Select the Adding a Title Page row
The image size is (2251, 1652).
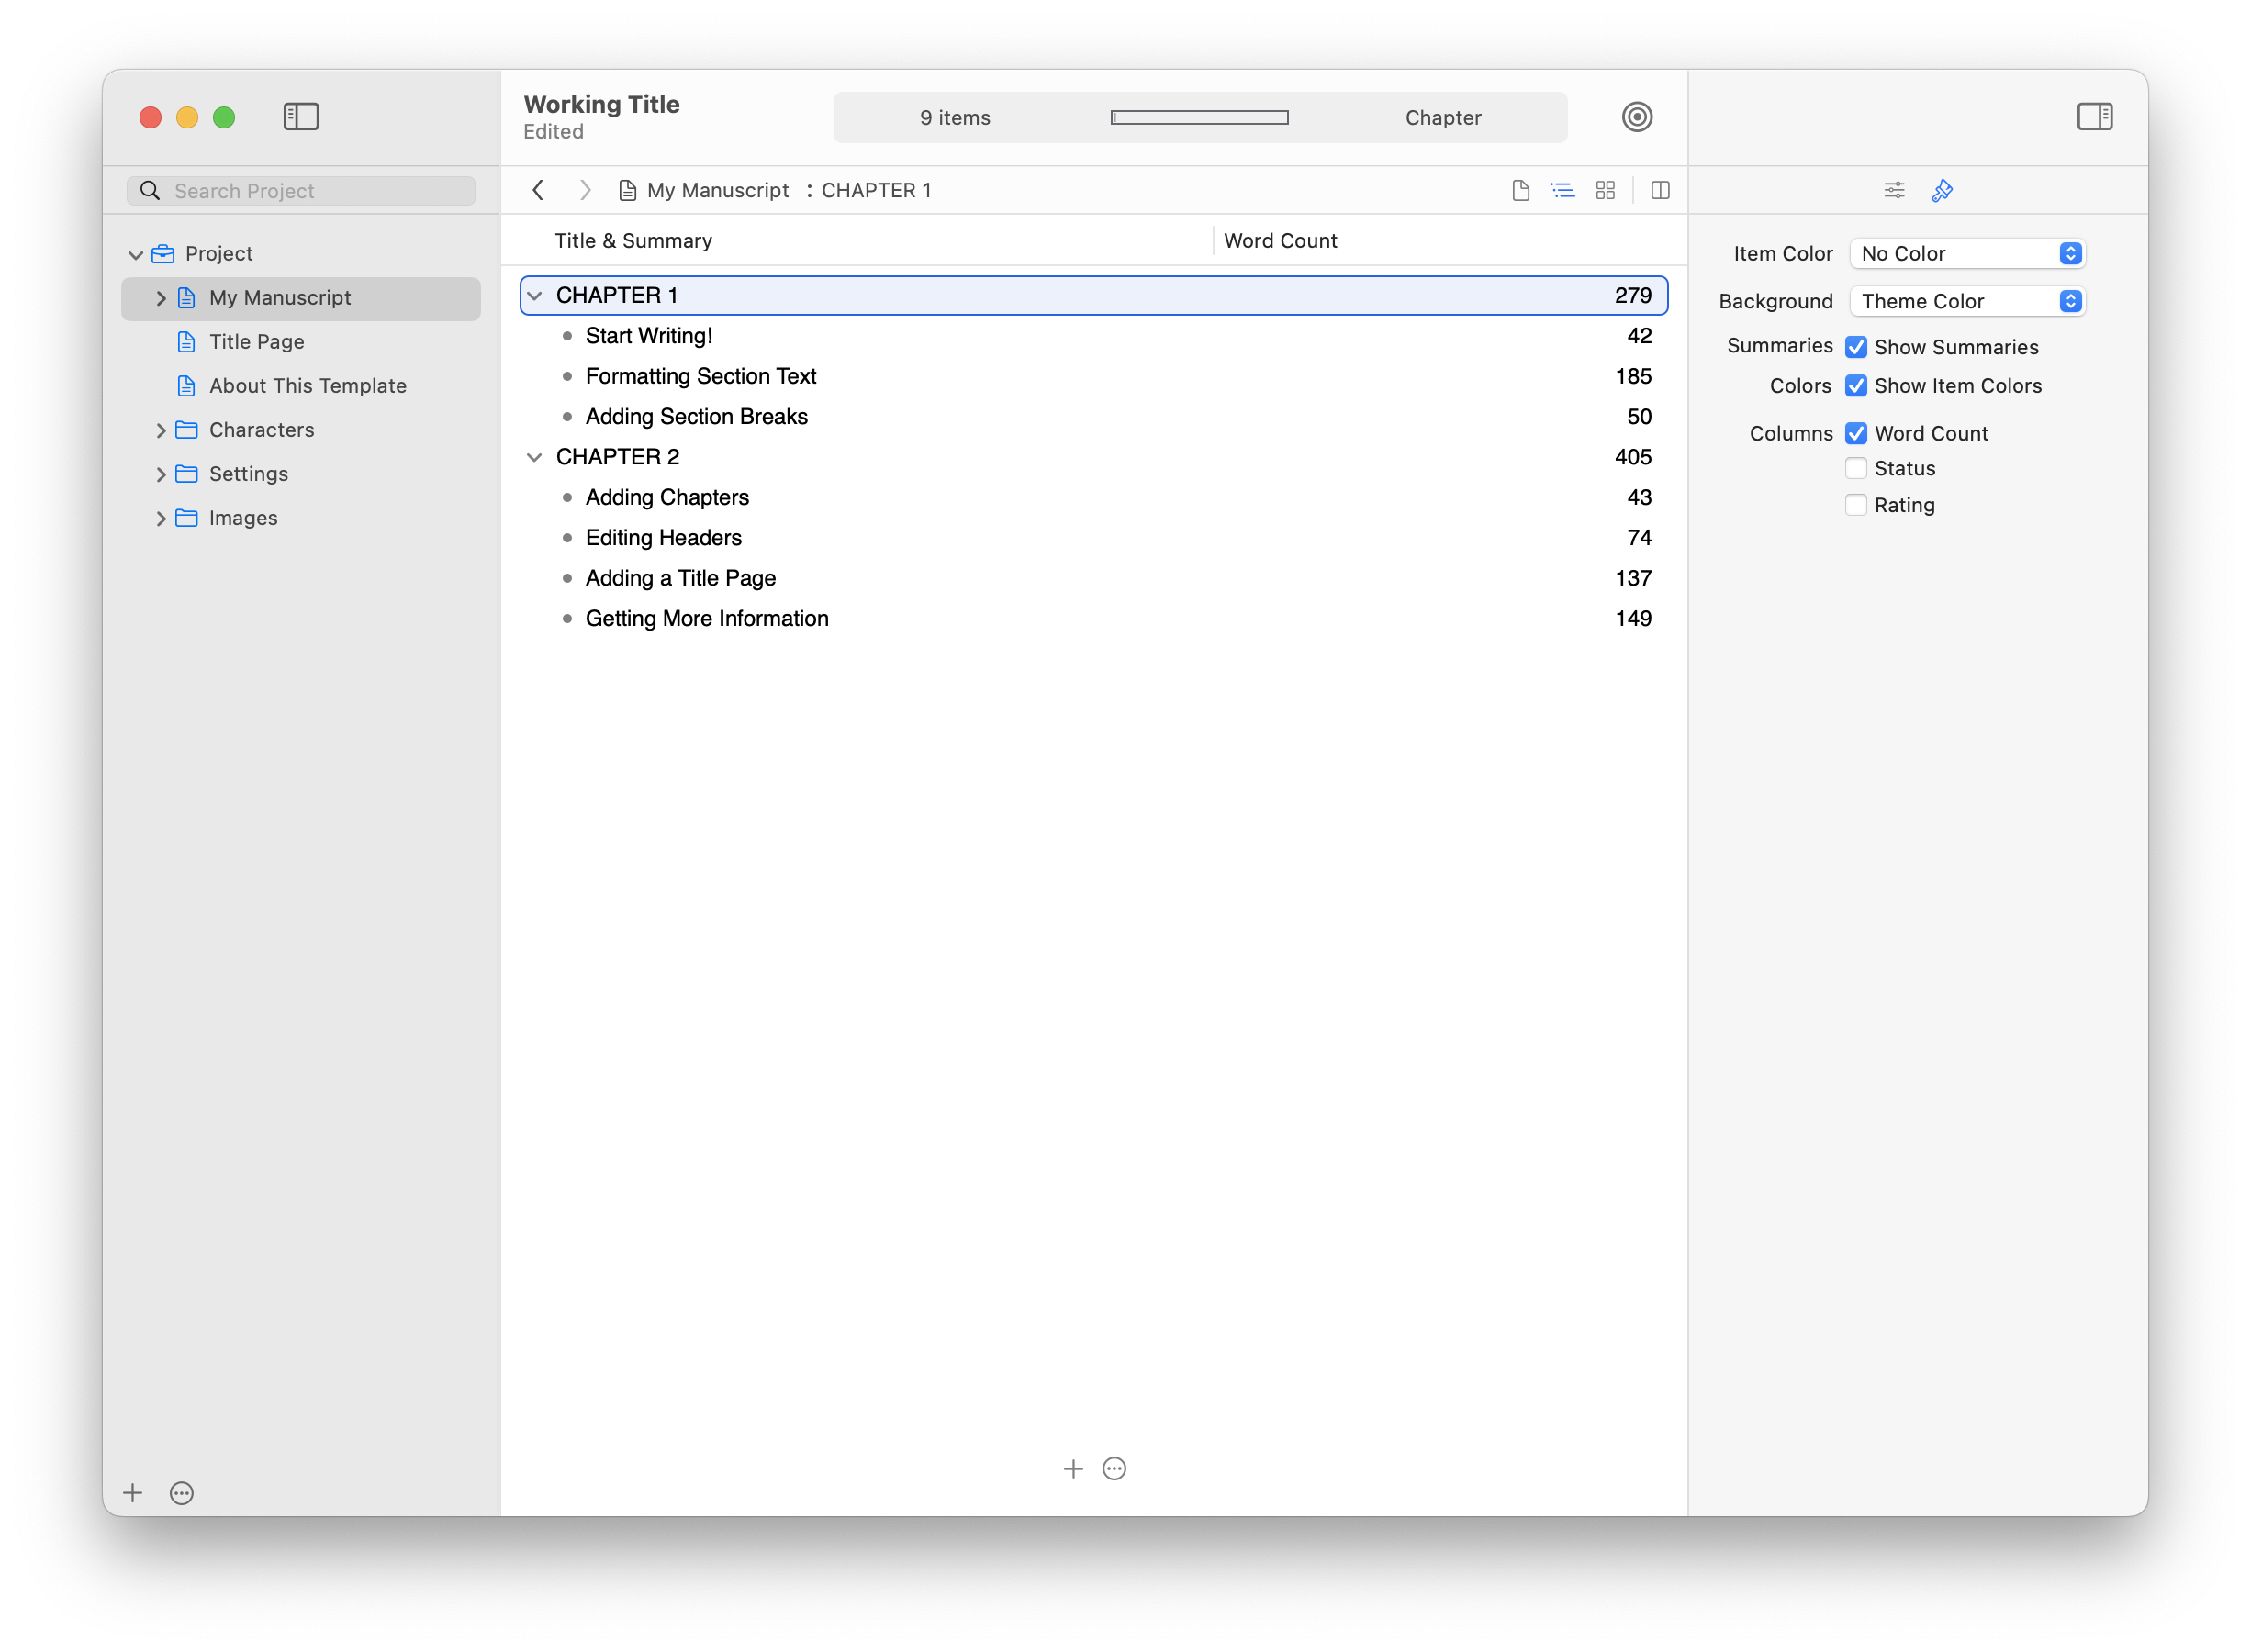click(1094, 578)
